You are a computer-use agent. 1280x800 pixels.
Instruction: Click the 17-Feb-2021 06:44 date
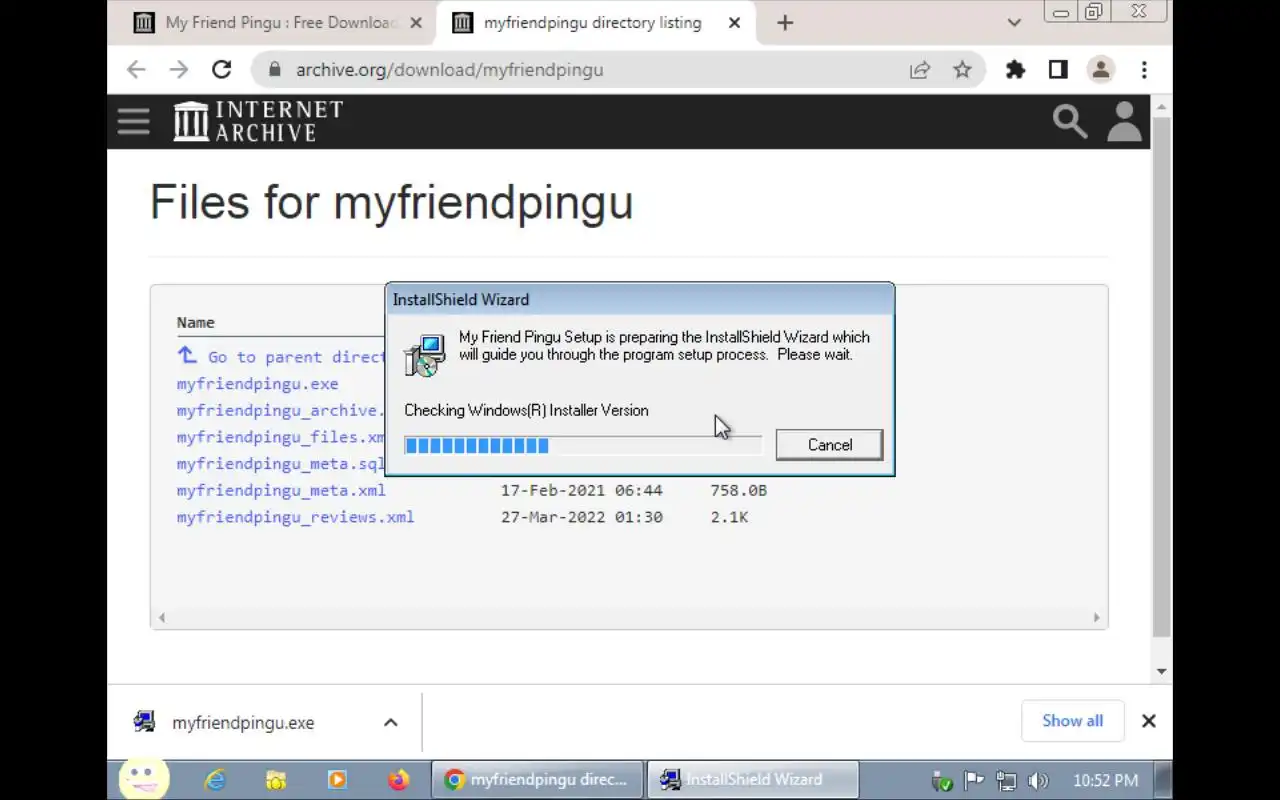(581, 490)
